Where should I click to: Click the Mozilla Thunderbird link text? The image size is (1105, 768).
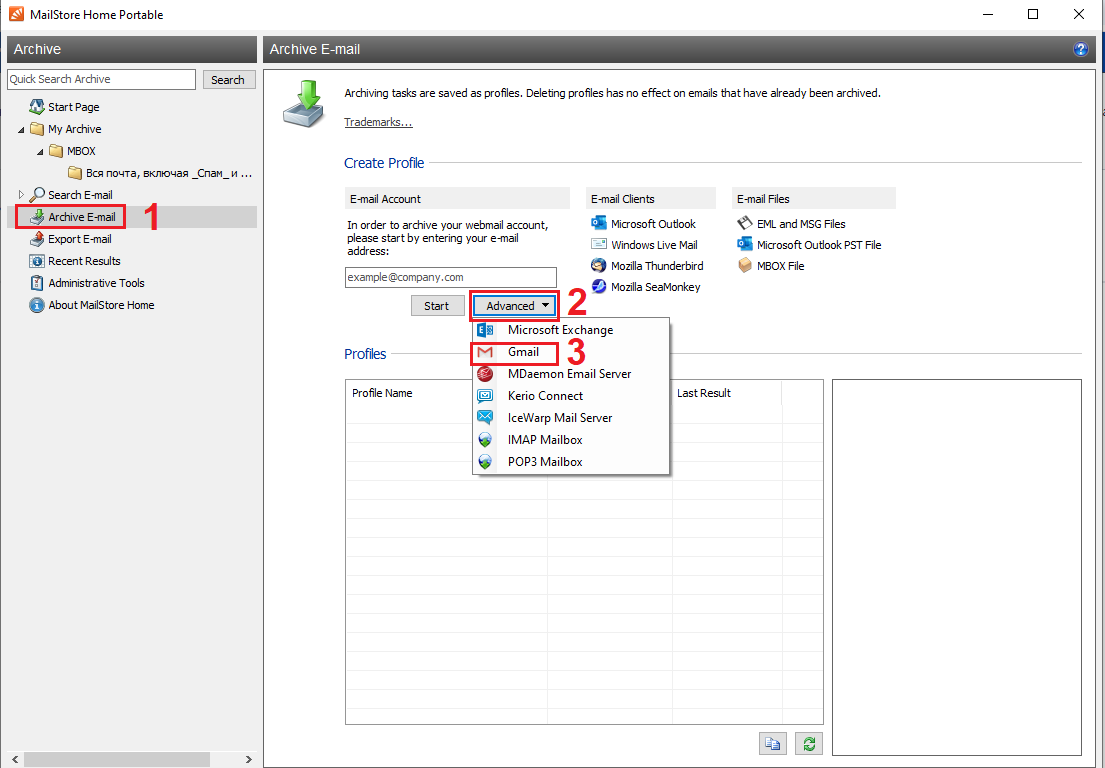[x=657, y=266]
